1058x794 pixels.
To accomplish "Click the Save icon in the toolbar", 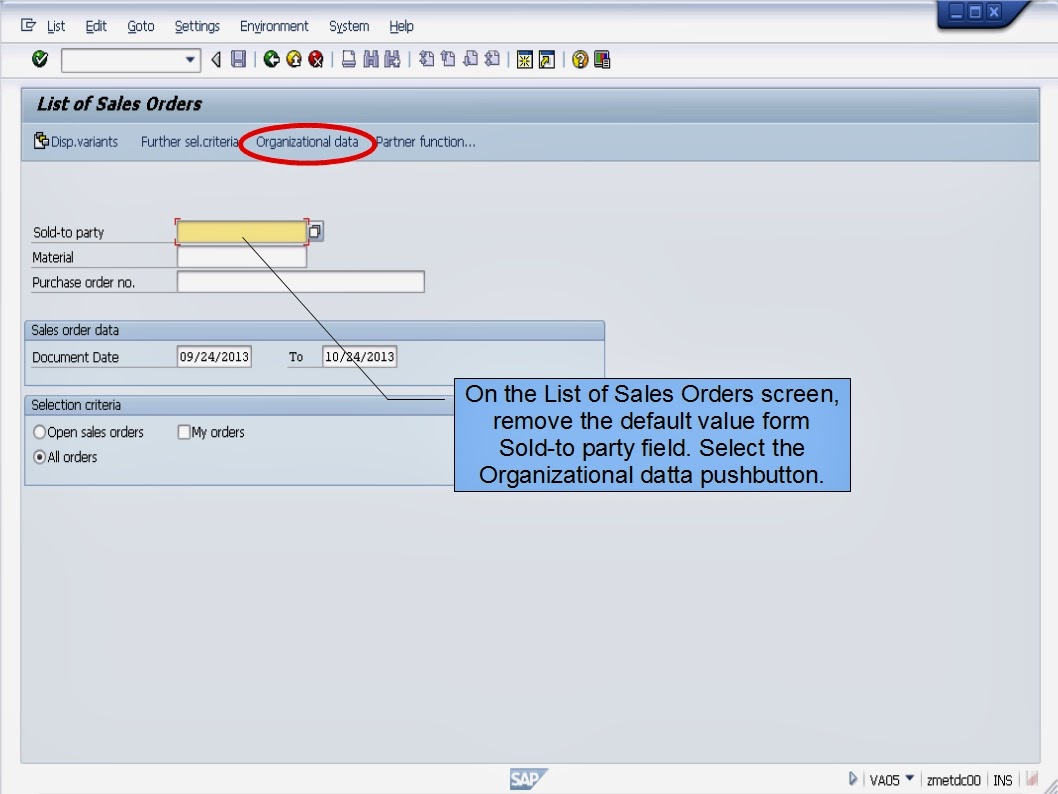I will (237, 59).
